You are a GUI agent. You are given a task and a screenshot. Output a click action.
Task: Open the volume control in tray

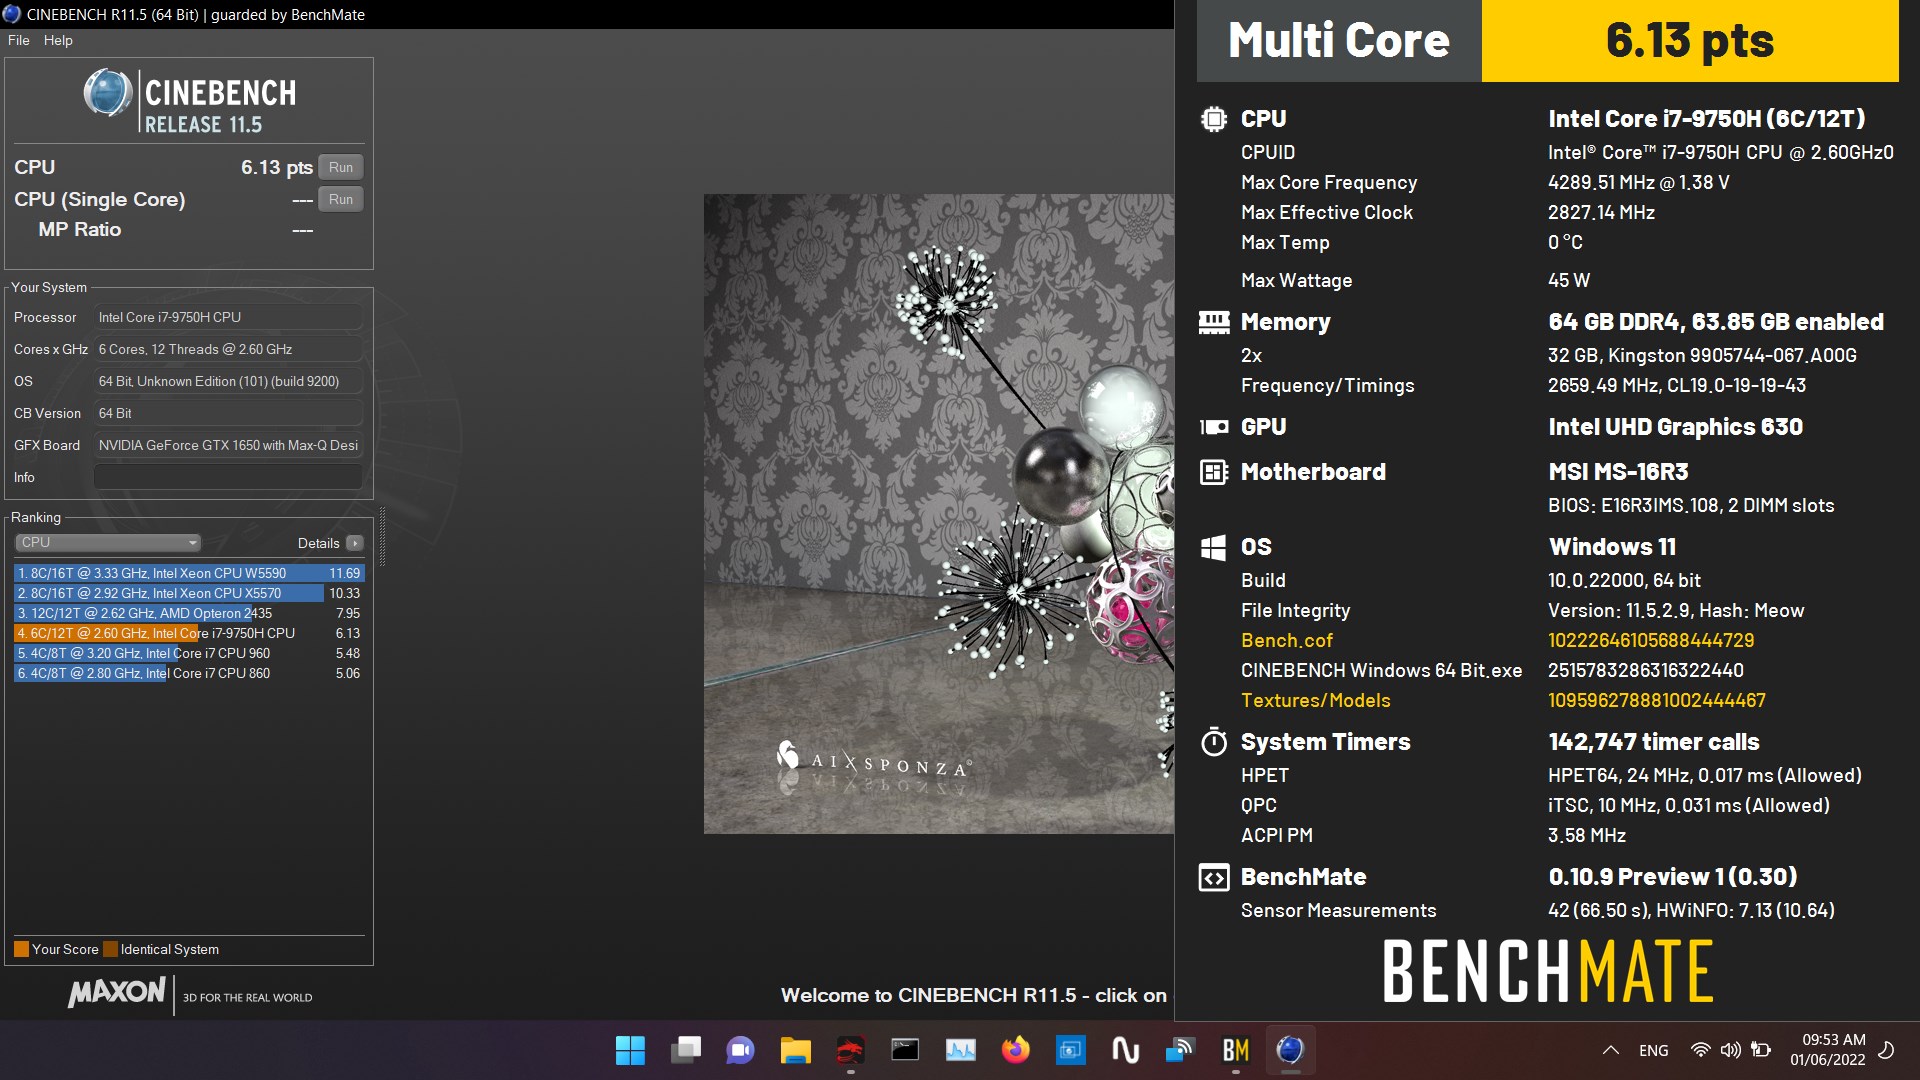click(1730, 1050)
